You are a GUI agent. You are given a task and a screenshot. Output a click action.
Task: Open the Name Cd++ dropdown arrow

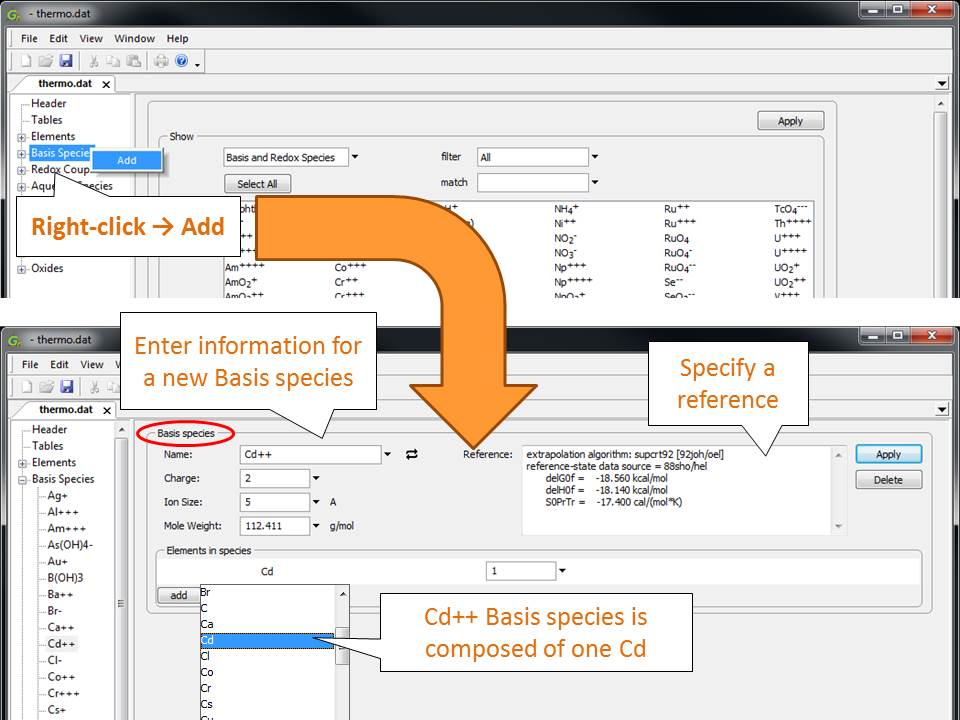point(387,454)
